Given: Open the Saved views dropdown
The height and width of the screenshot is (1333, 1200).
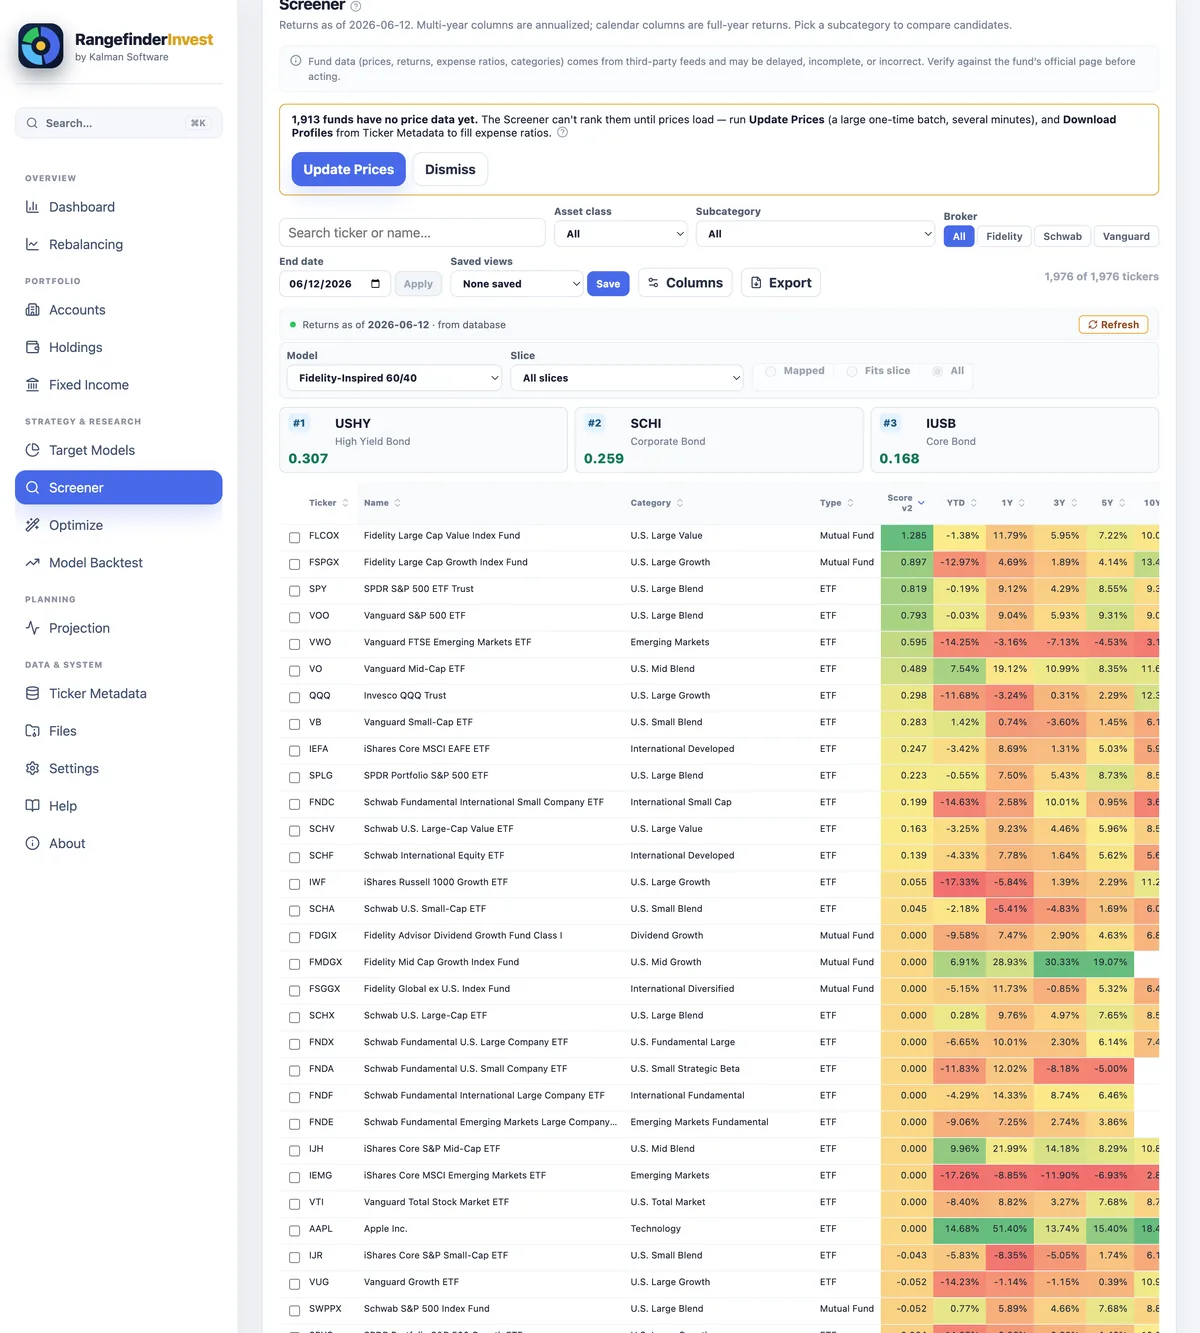Looking at the screenshot, I should click(516, 284).
